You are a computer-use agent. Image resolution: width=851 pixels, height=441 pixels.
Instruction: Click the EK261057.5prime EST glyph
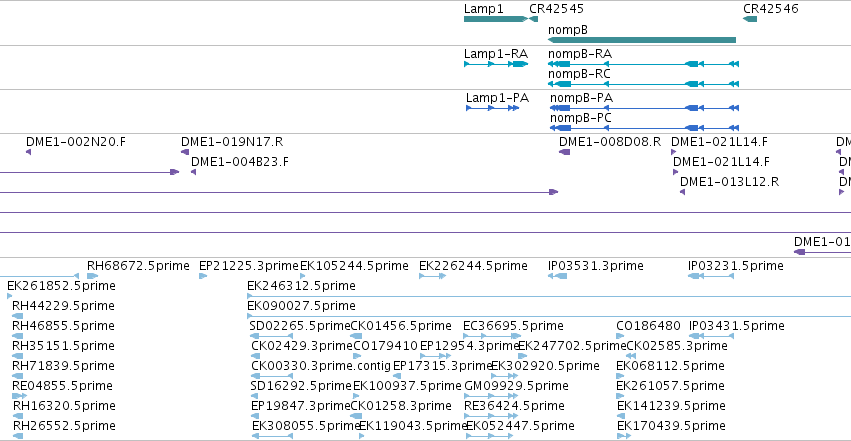[x=620, y=396]
